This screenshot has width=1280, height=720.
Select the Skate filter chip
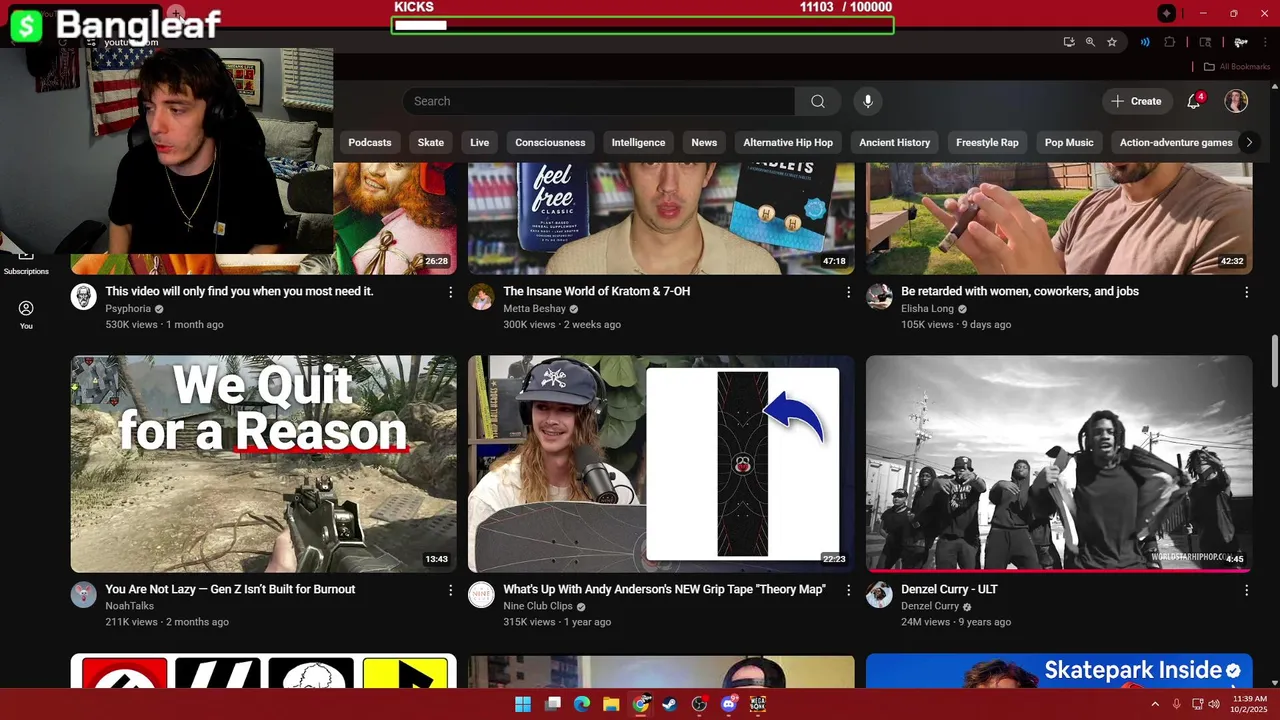(431, 142)
